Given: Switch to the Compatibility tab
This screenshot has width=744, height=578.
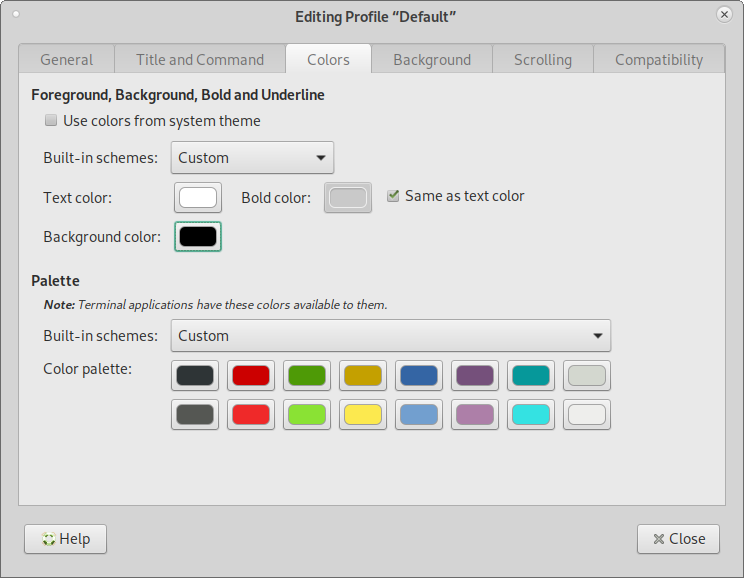Looking at the screenshot, I should [x=659, y=59].
